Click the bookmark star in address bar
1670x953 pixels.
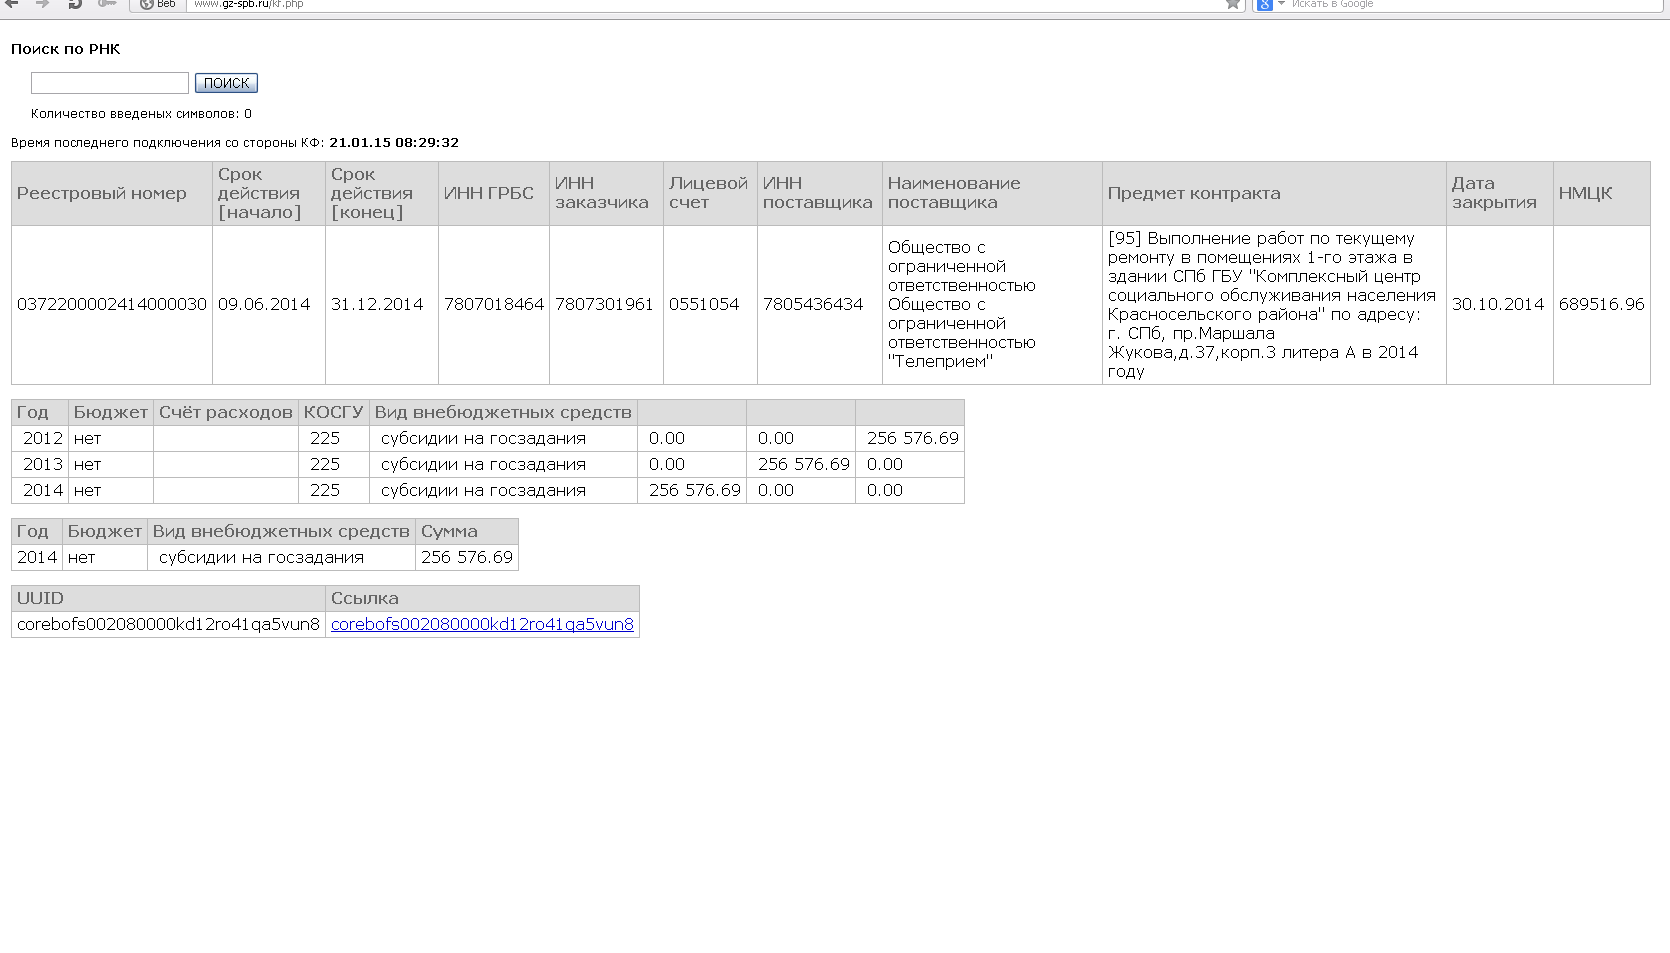pyautogui.click(x=1233, y=4)
